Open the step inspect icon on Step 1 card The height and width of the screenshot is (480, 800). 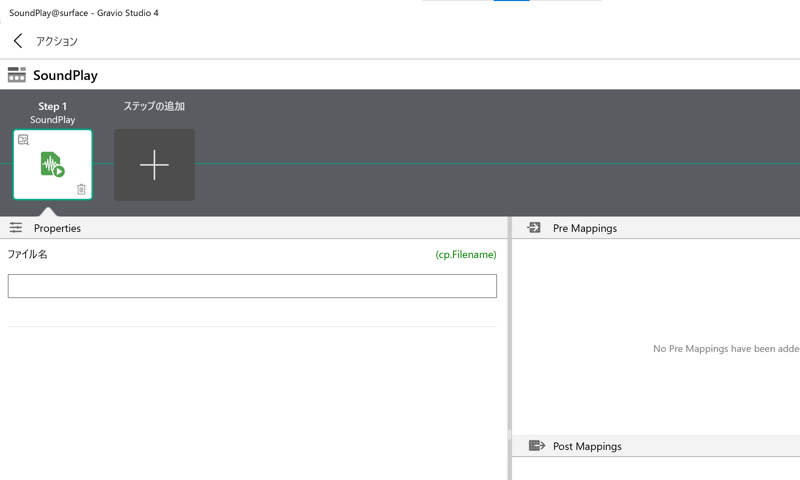(23, 140)
